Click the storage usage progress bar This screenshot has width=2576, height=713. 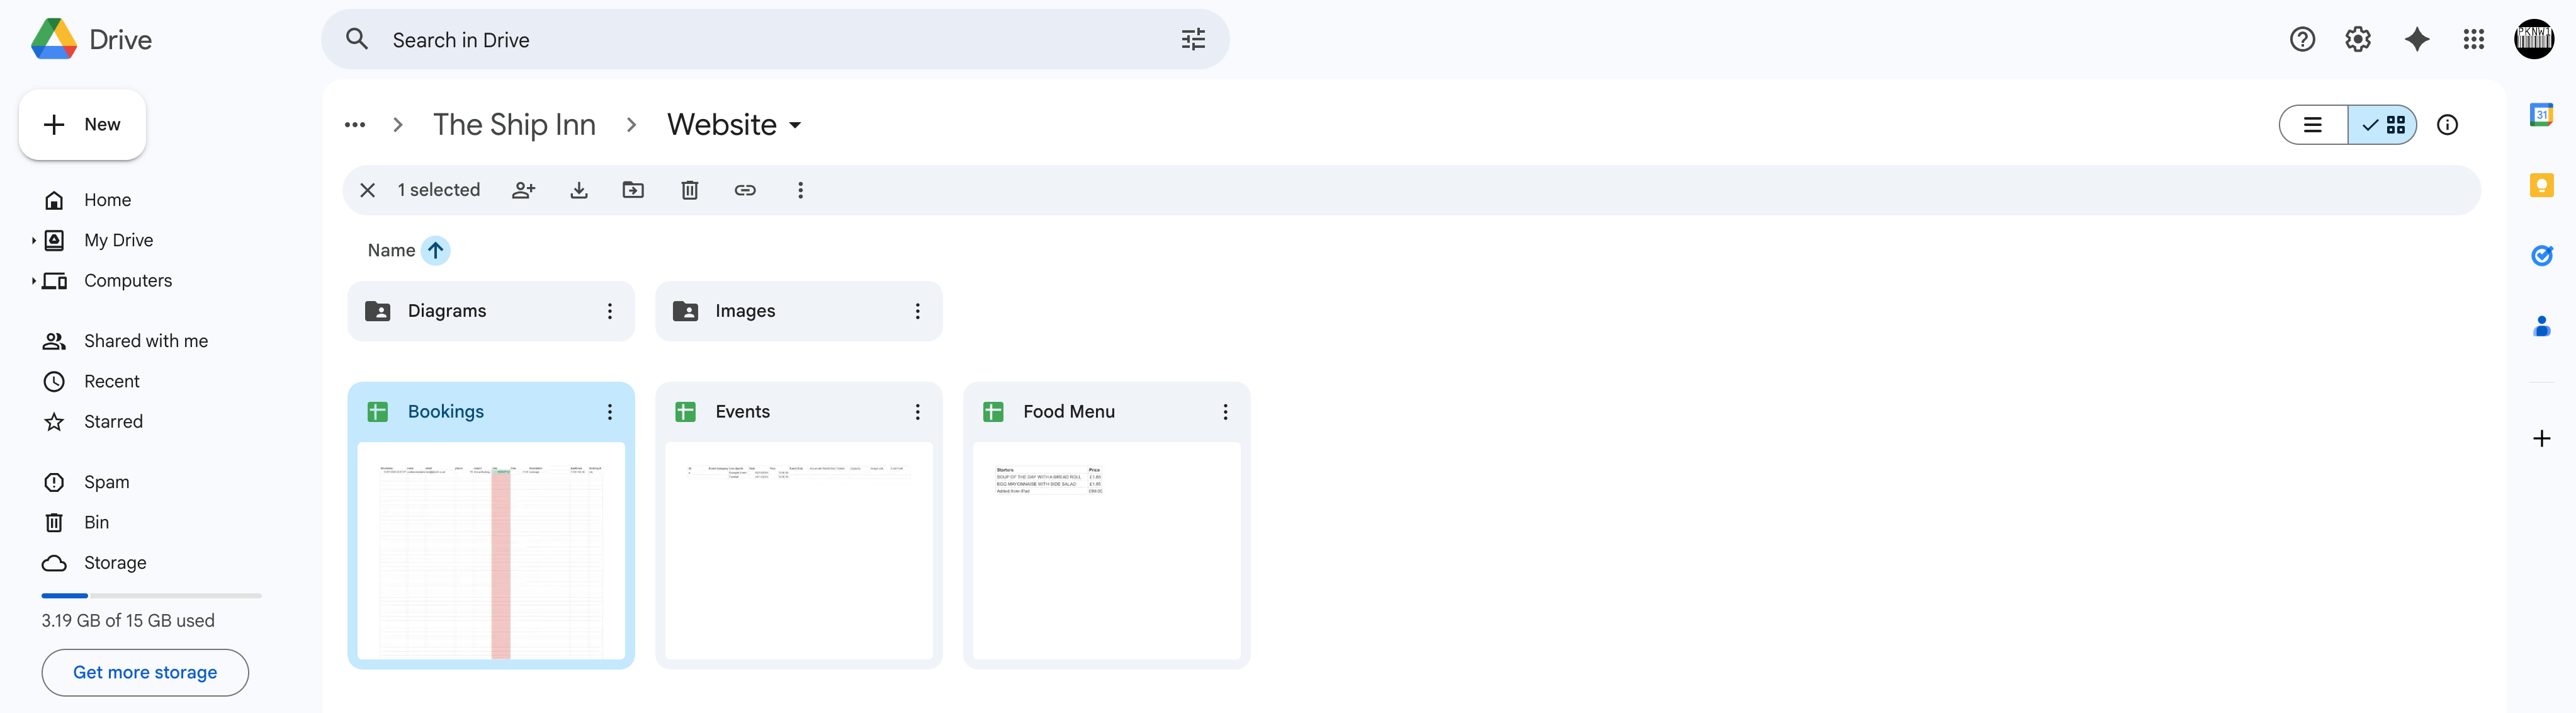[151, 595]
